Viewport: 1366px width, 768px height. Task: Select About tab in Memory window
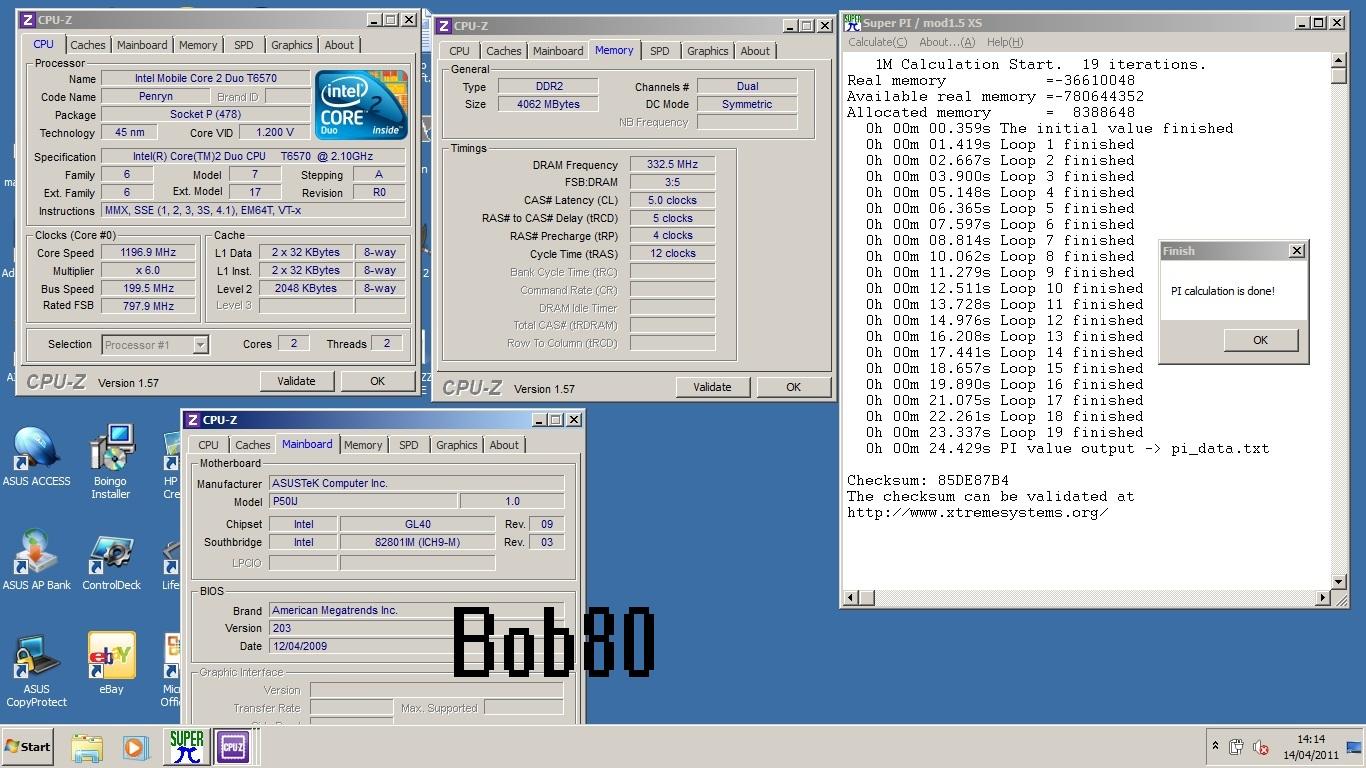tap(755, 51)
